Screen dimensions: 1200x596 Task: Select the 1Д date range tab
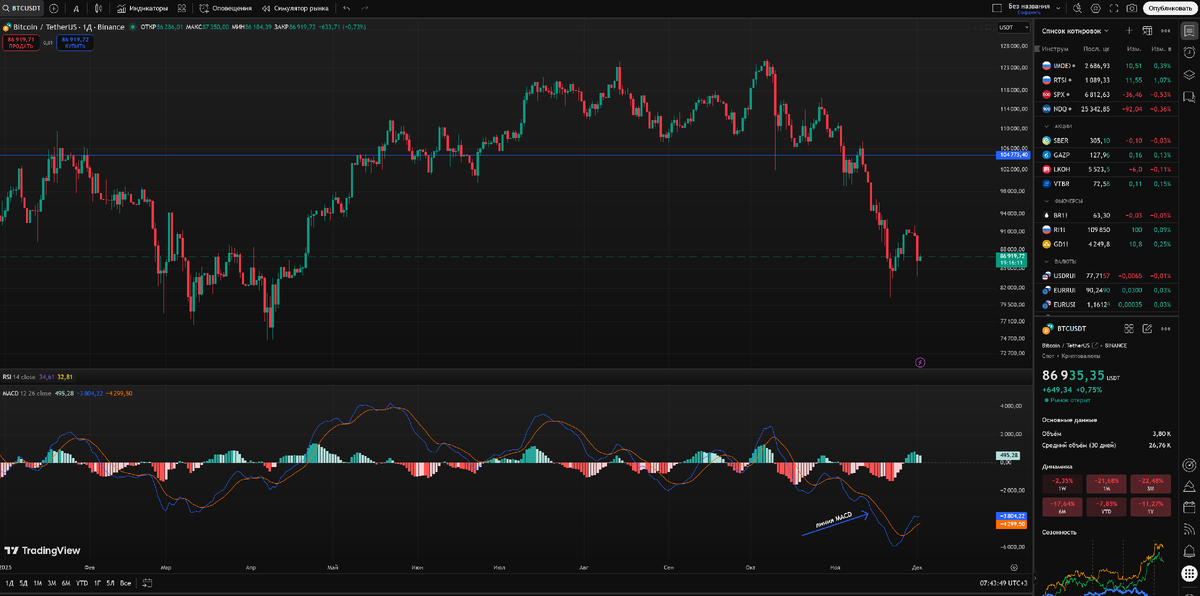pos(10,583)
